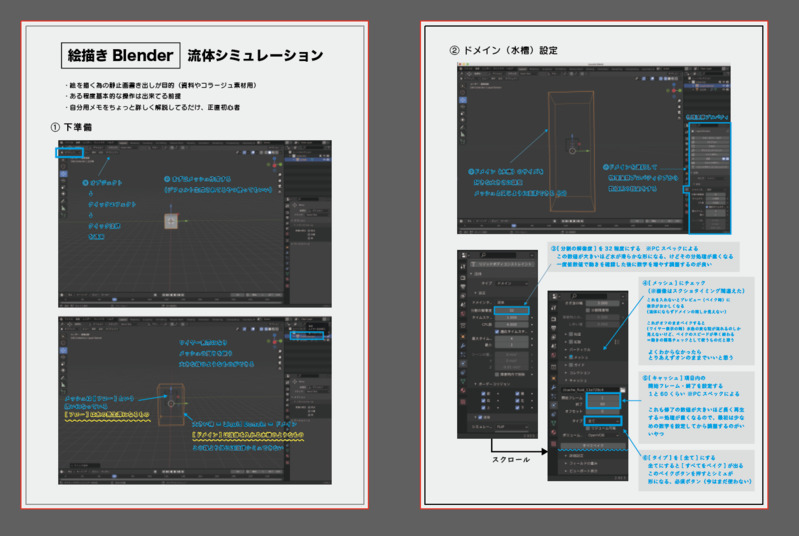Toggle 液体 (Liquid) checkbox in left panel
Screen dimensions: 799x536
(x=480, y=417)
